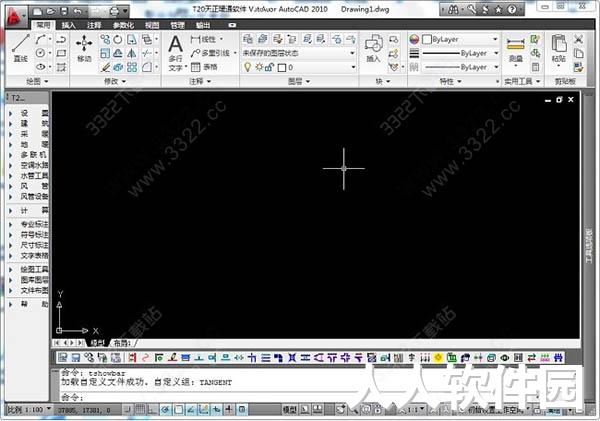Expand the 图层 panel title dropdown
The image size is (600, 421).
(x=299, y=81)
